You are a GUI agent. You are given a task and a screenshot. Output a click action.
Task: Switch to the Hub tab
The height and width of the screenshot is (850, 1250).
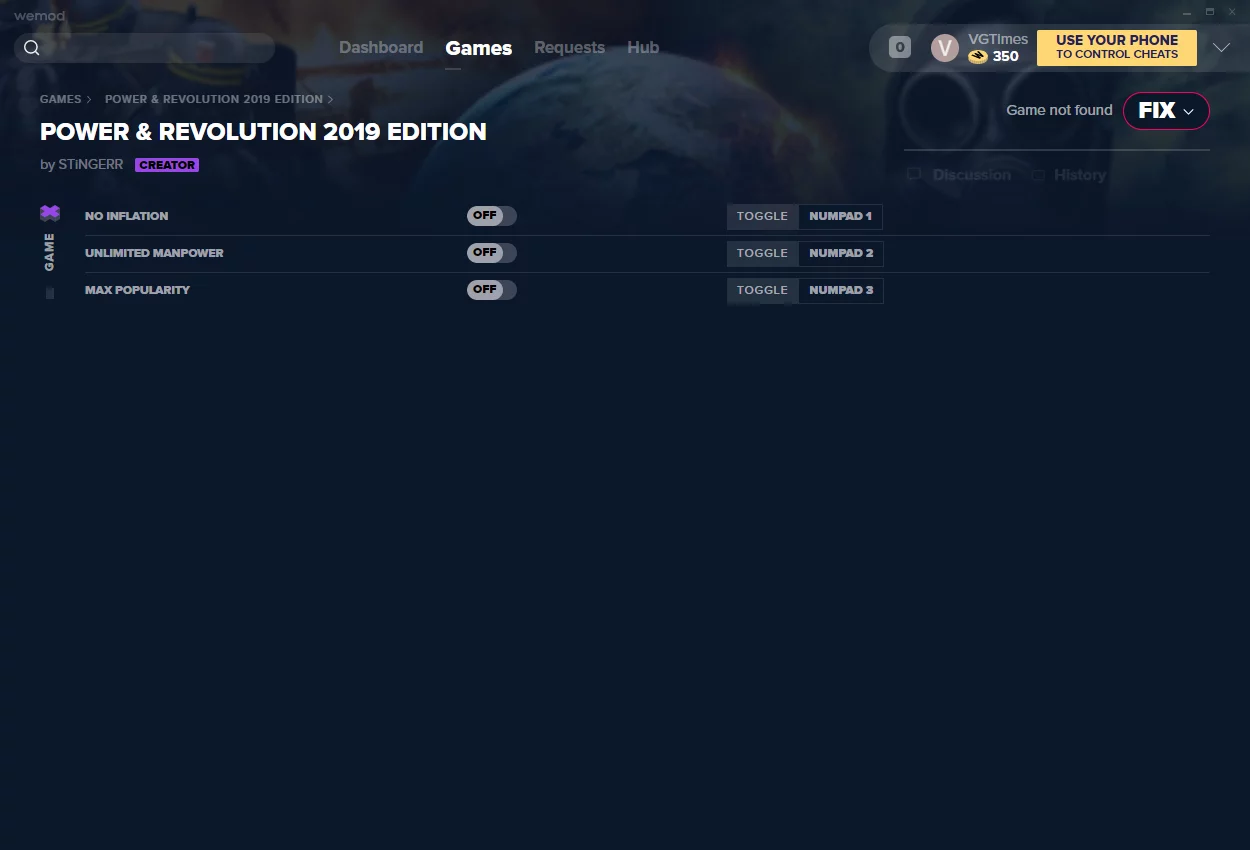click(x=643, y=48)
